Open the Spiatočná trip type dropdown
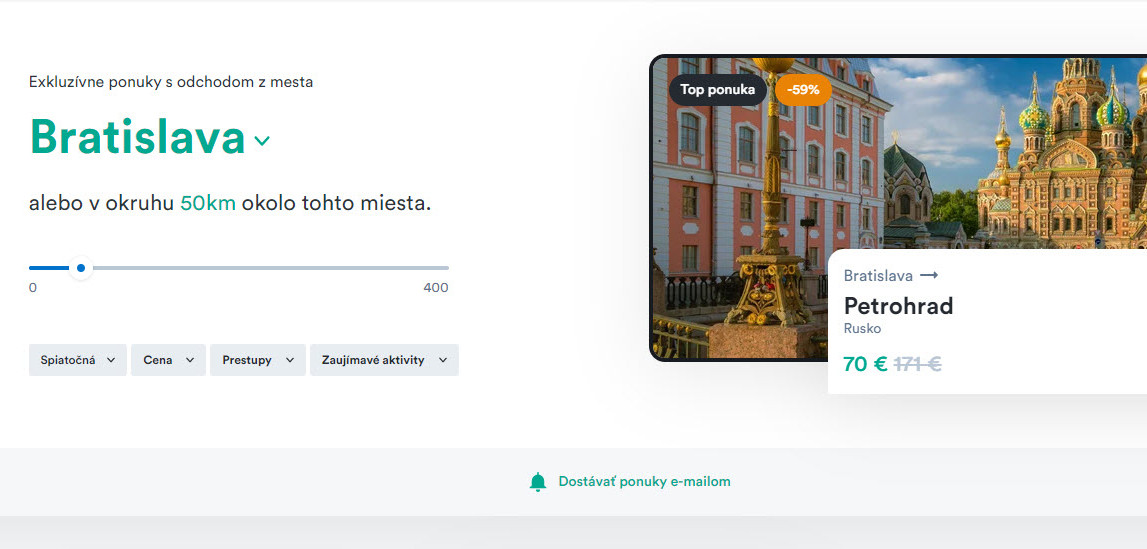 (78, 360)
